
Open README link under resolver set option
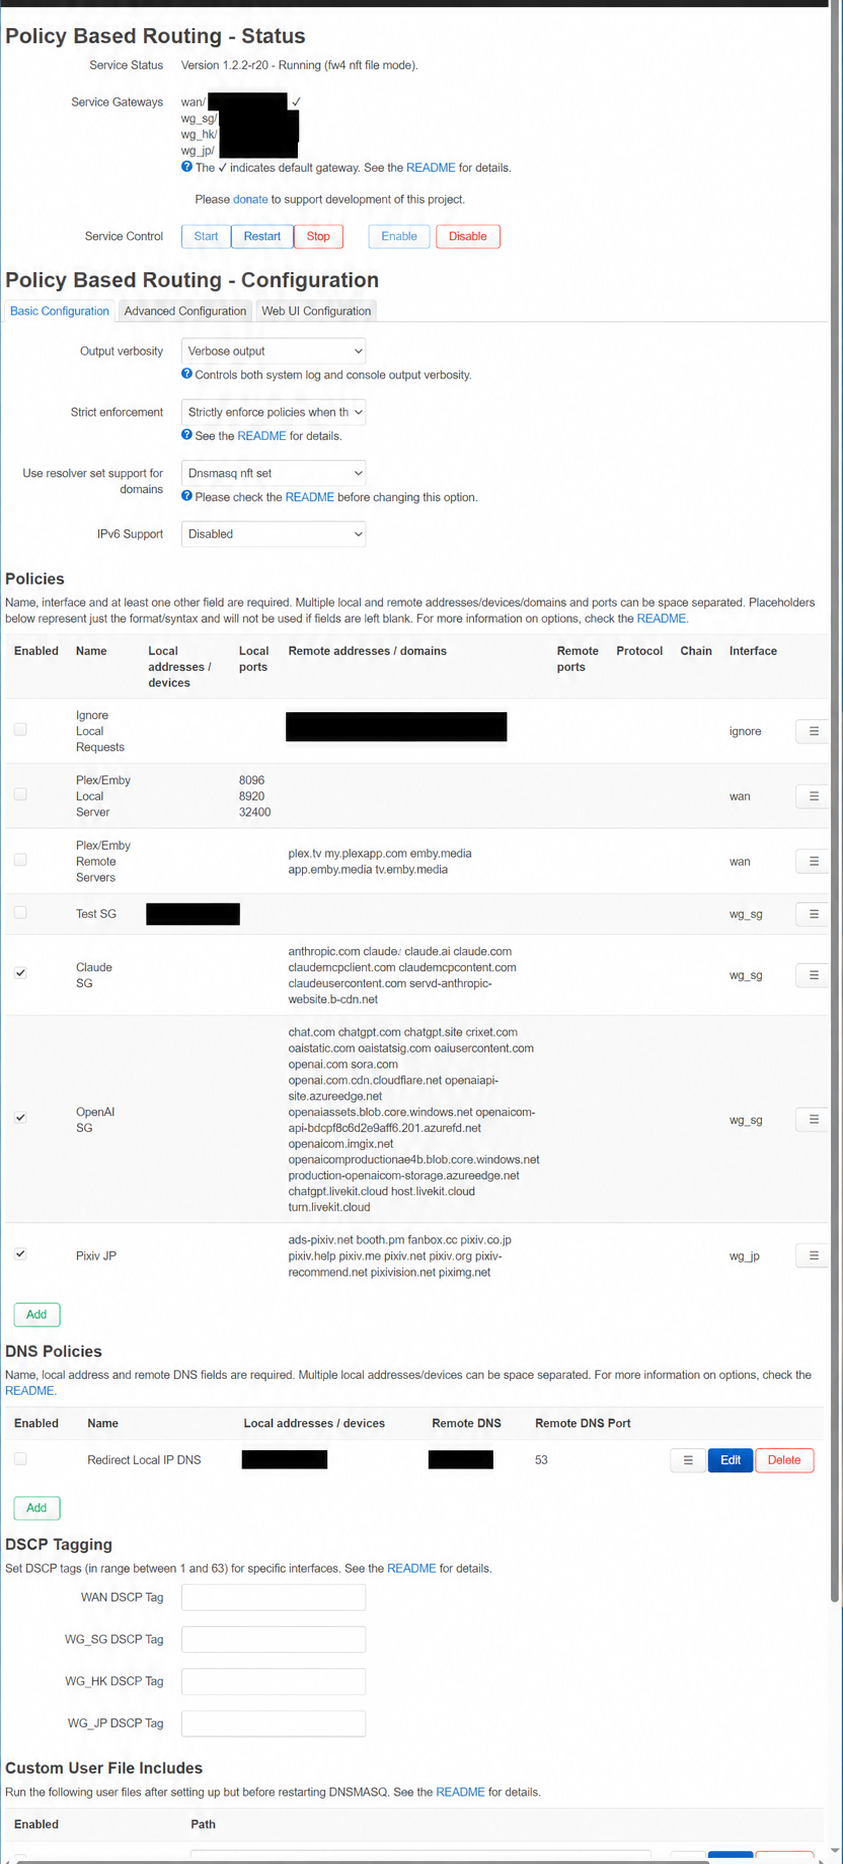click(x=310, y=497)
